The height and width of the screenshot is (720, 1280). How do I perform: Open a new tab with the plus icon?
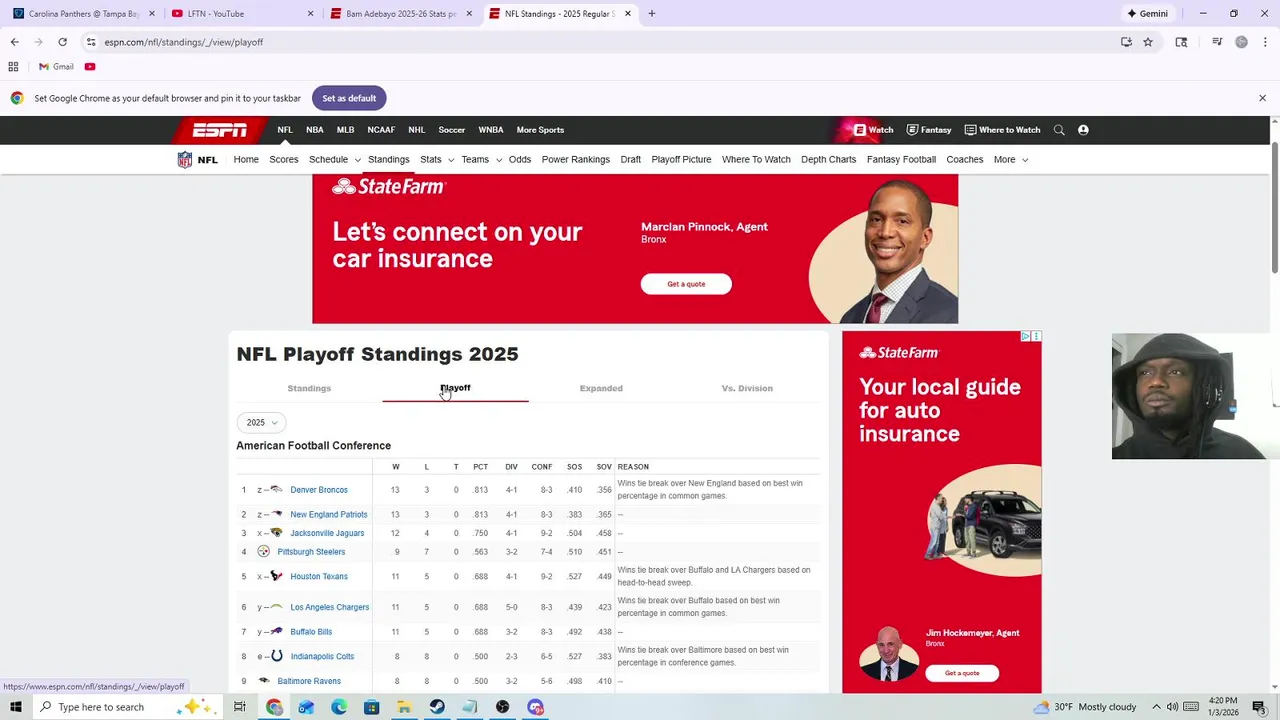[x=652, y=14]
